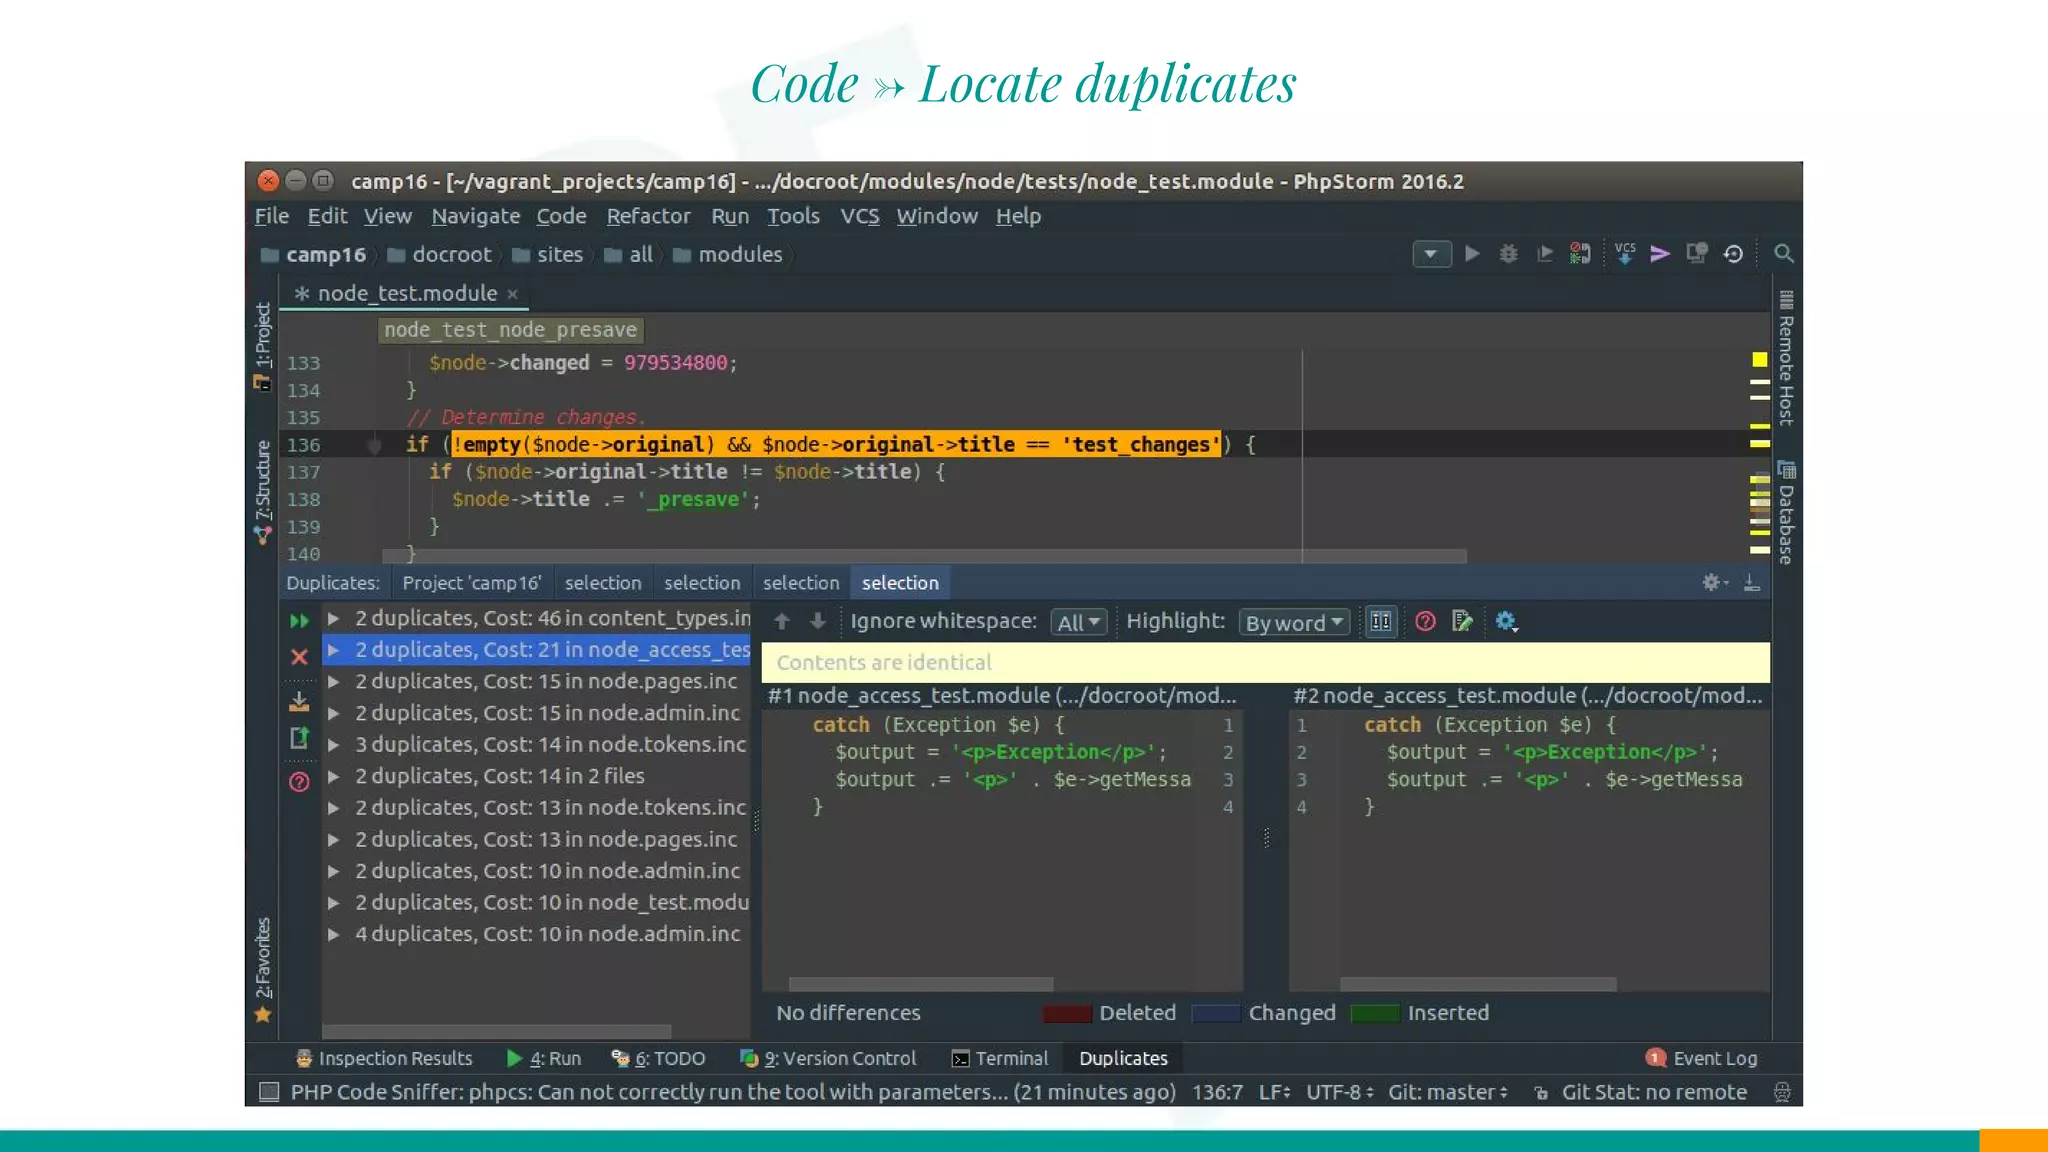
Task: Click the Run with Coverage toolbar icon
Action: [x=1544, y=254]
